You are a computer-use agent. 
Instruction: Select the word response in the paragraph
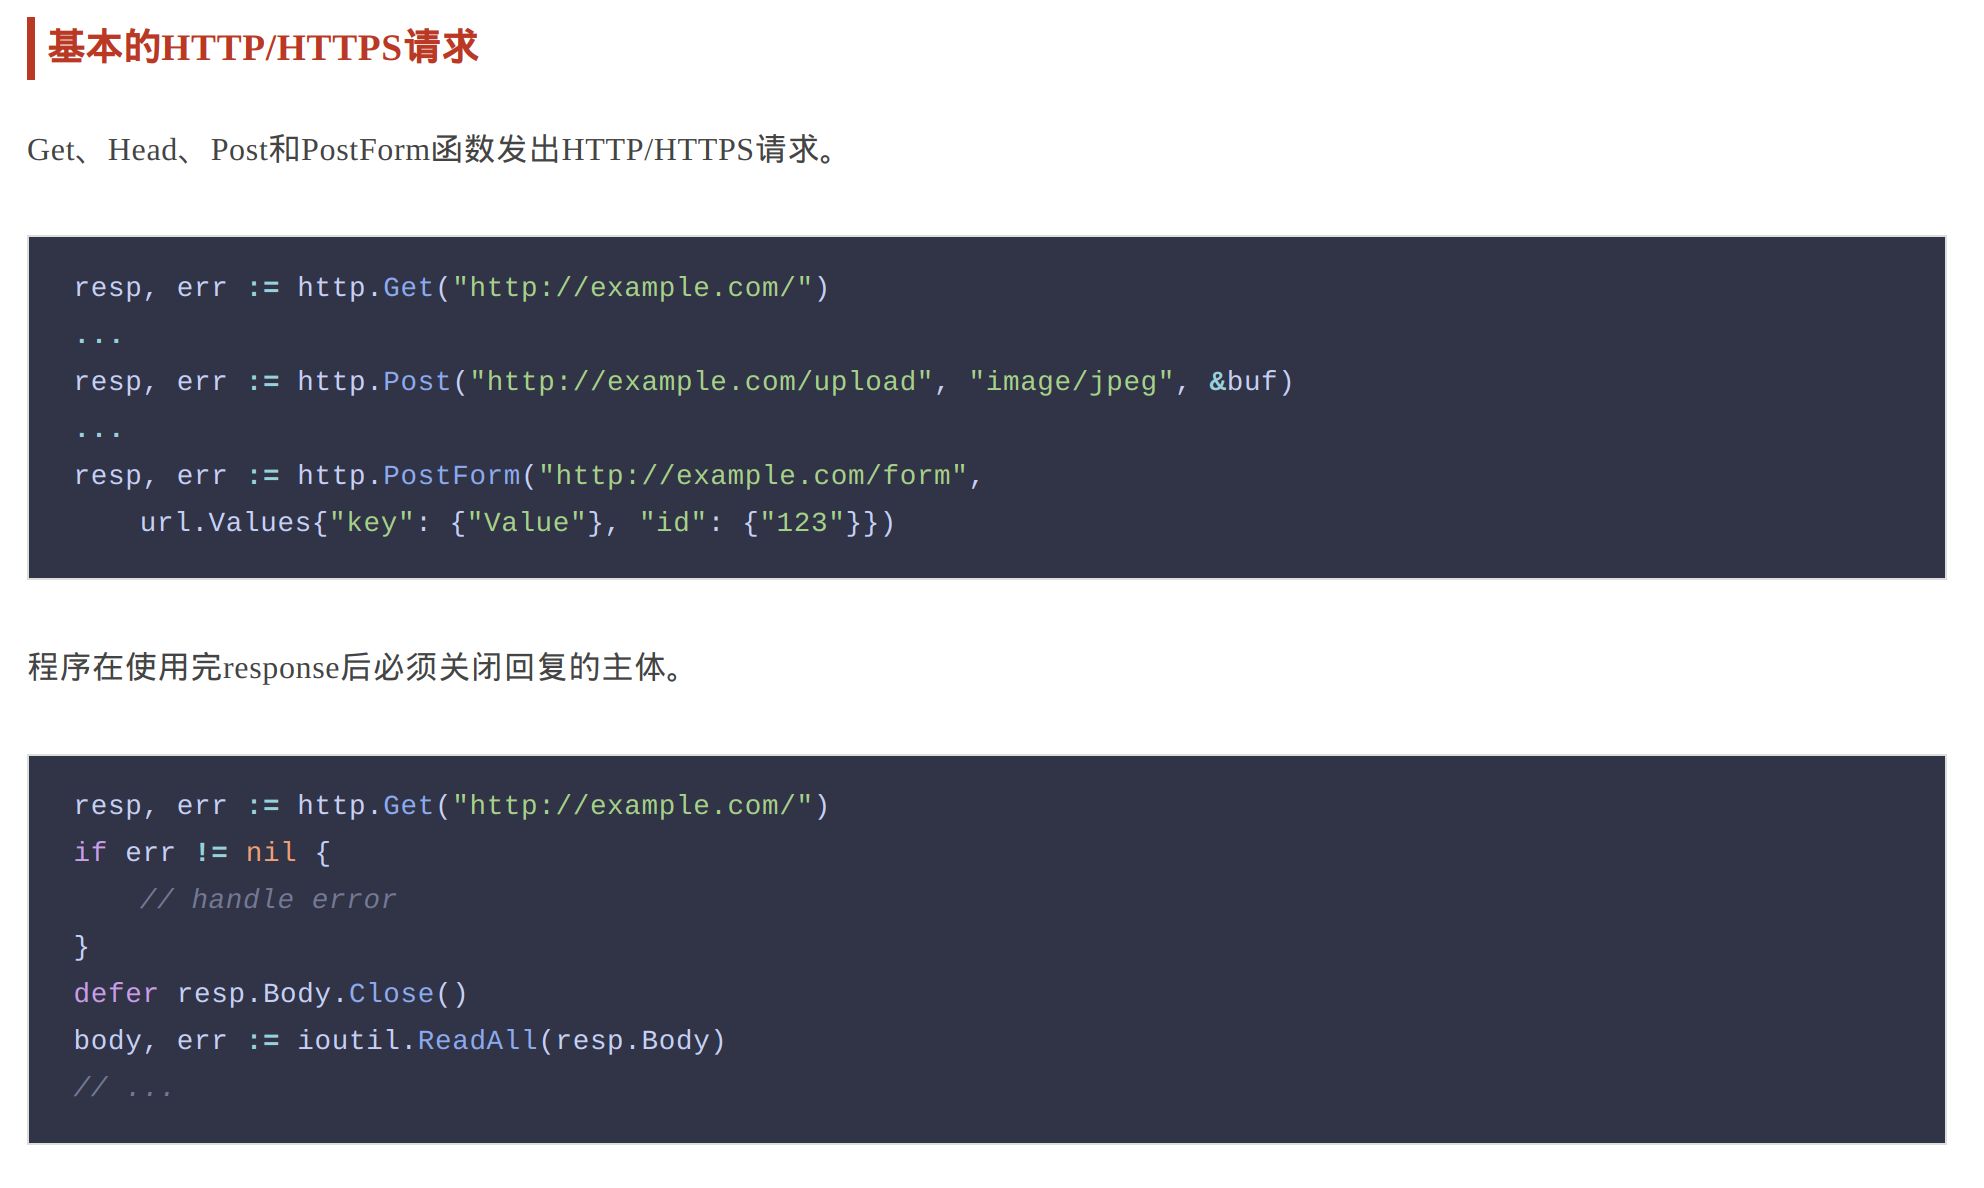[281, 668]
